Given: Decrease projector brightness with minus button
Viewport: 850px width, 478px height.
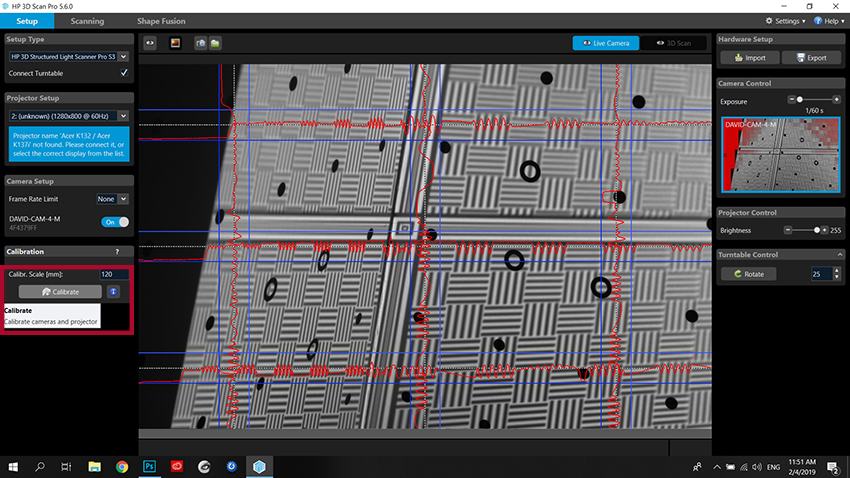Looking at the screenshot, I should pyautogui.click(x=788, y=230).
